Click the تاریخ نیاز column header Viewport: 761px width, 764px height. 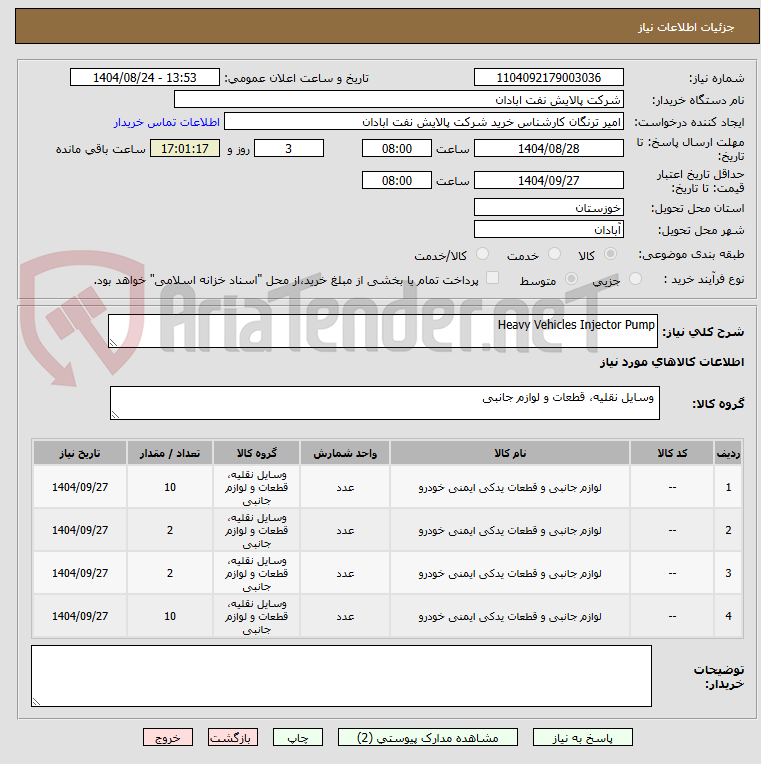click(80, 453)
